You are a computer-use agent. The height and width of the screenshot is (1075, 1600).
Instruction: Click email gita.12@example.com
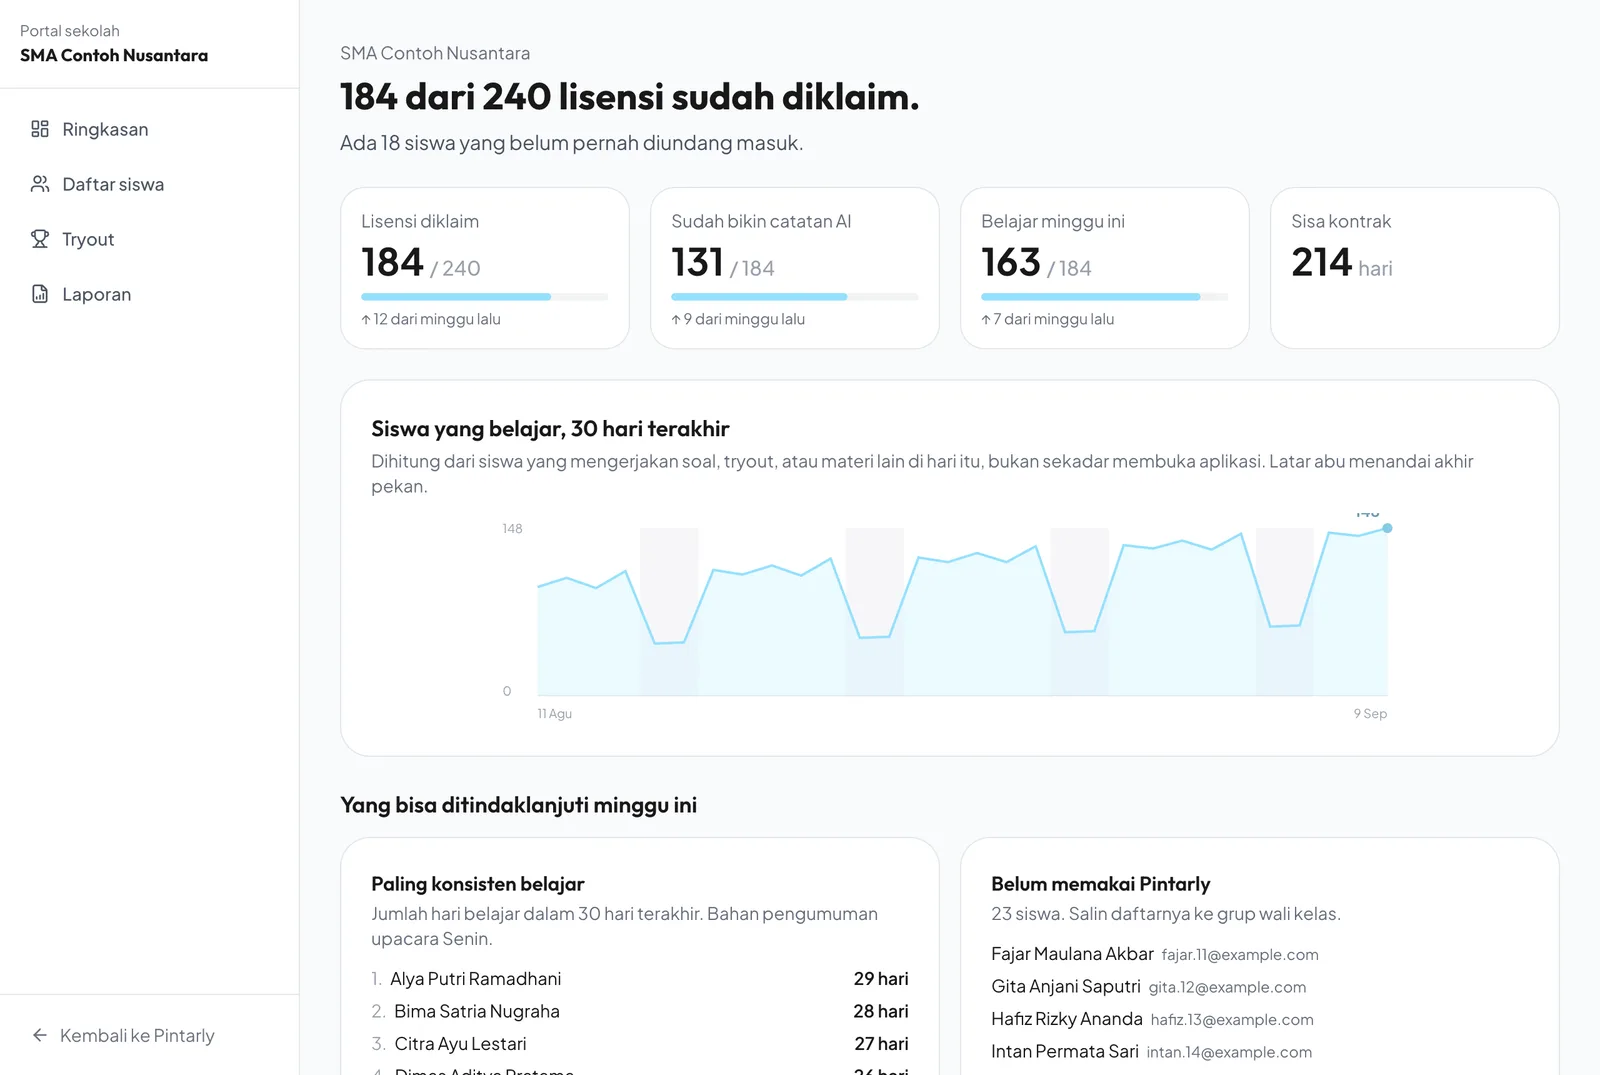point(1227,987)
